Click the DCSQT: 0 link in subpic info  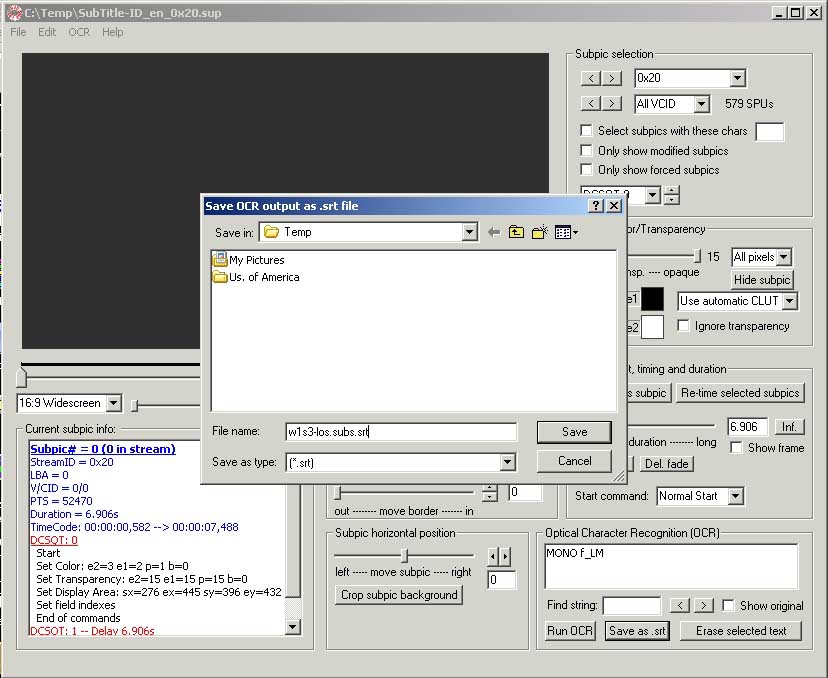click(54, 540)
